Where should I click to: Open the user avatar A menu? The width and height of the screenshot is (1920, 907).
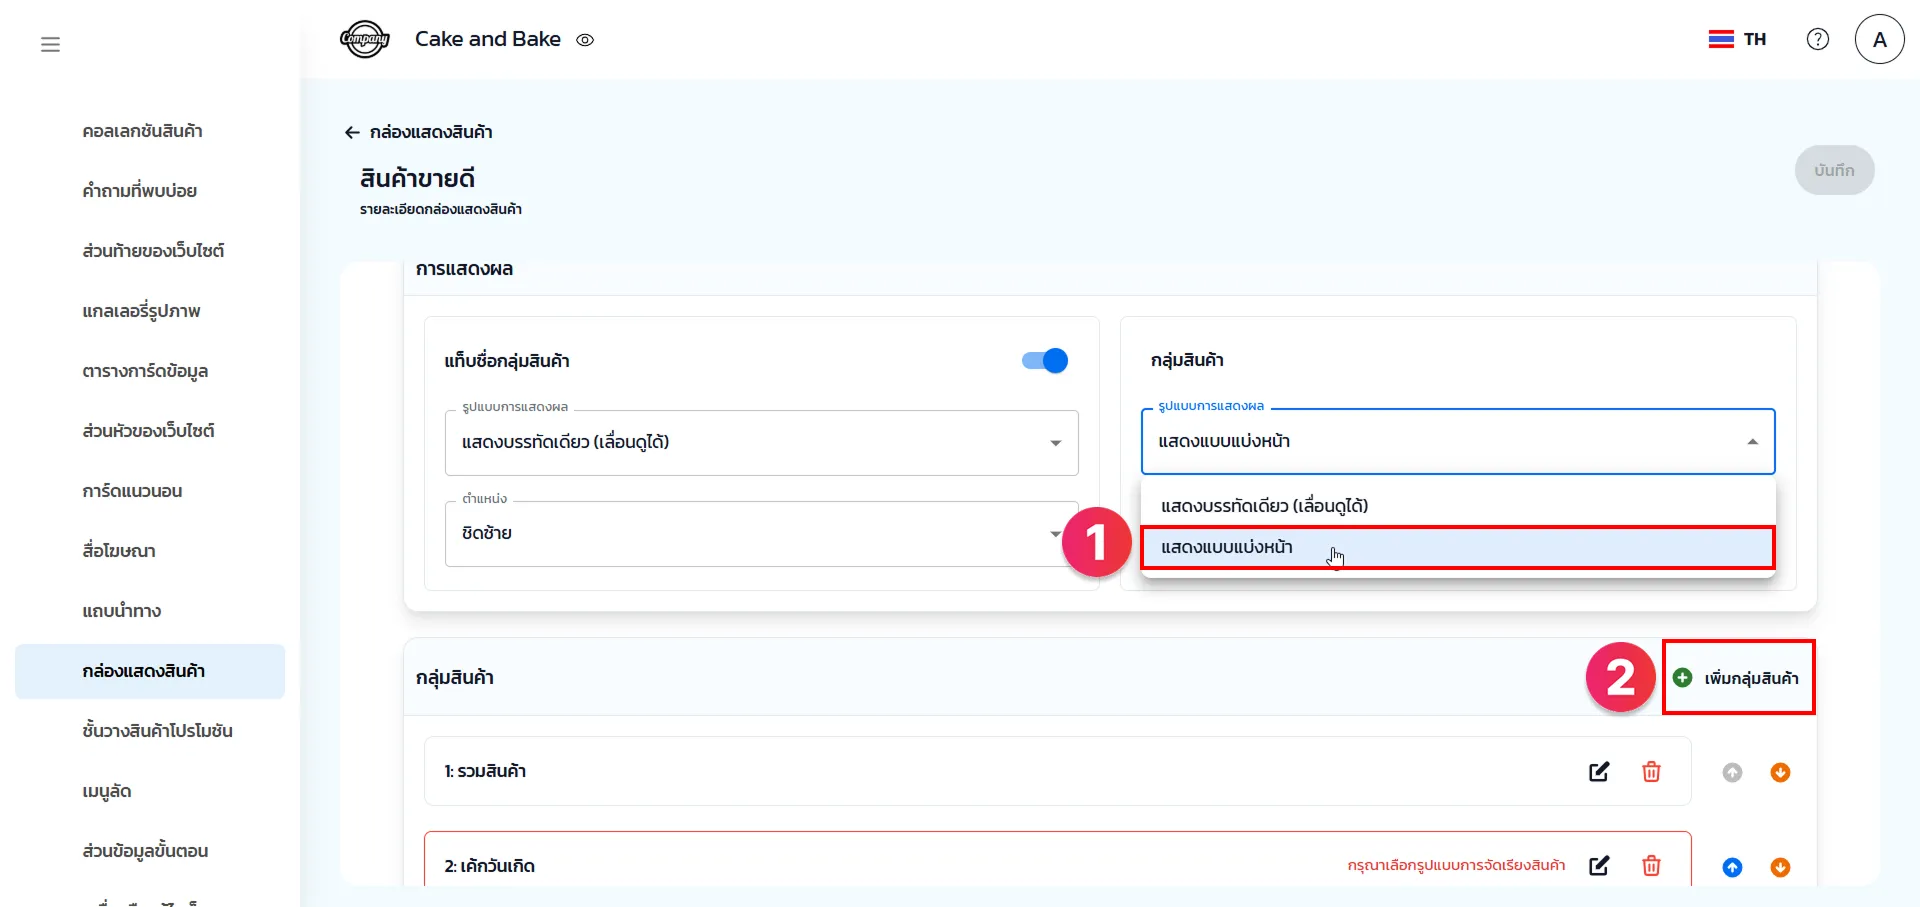click(1879, 40)
